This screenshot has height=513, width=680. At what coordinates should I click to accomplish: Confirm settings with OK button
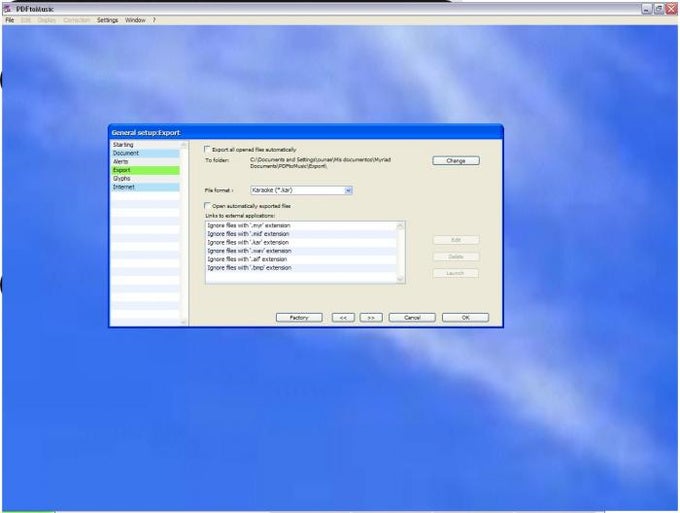click(465, 317)
